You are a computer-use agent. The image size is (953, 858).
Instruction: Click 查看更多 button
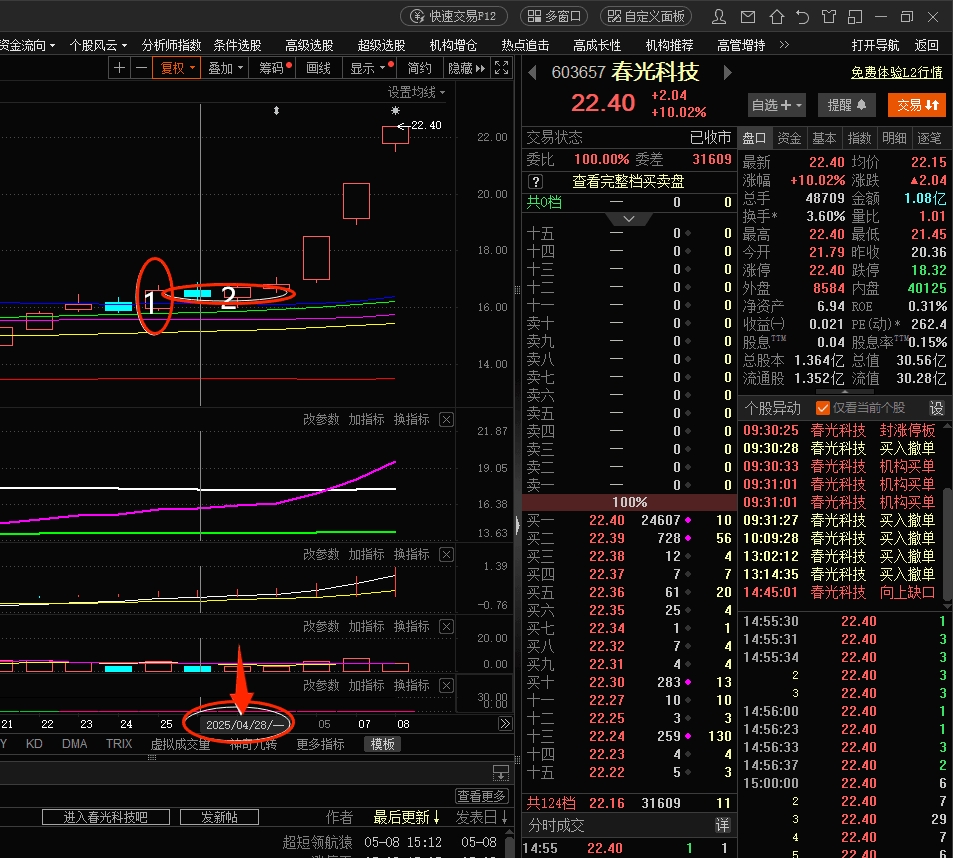click(481, 795)
